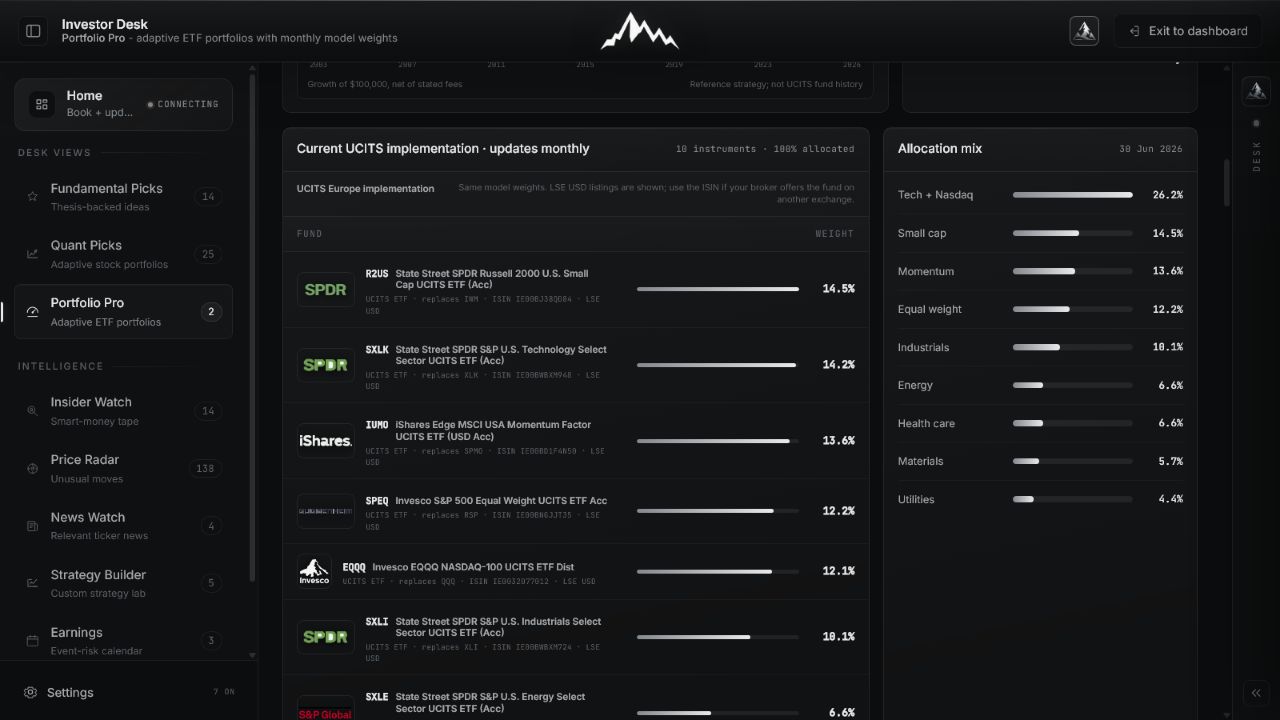Click State Street SPDR Russell 2000 fund name
1280x720 pixels.
pos(492,279)
